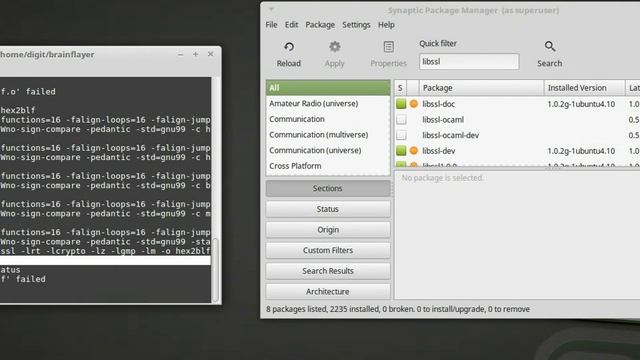Show the Search Results view
The height and width of the screenshot is (360, 640).
pos(328,271)
